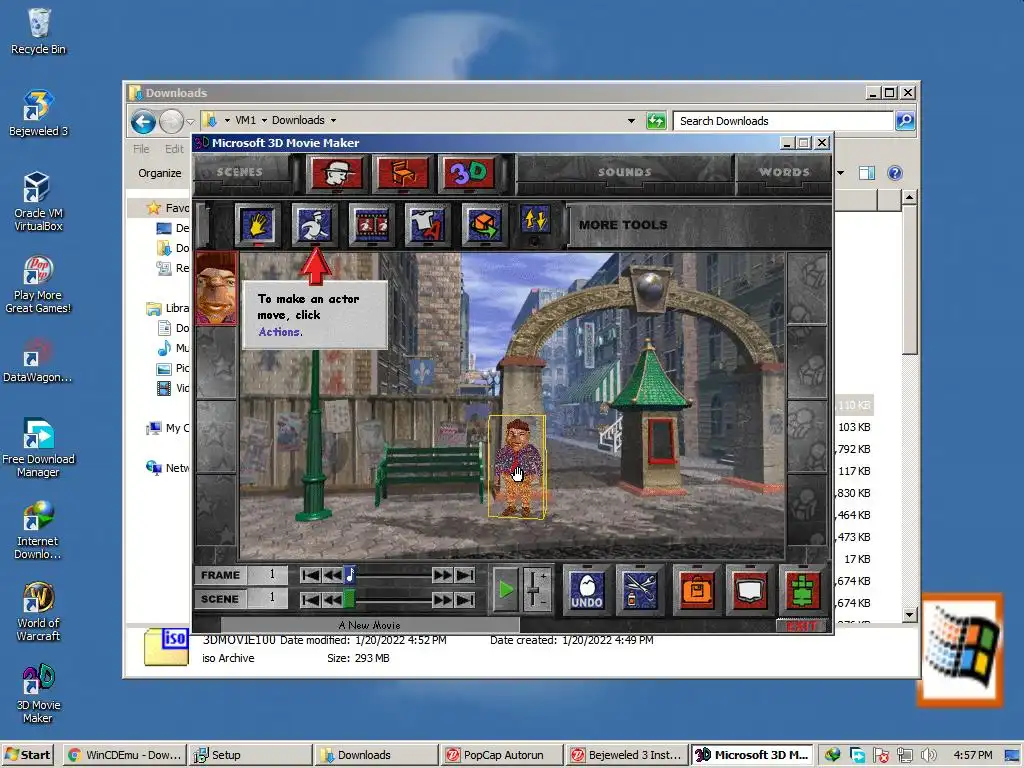Image resolution: width=1024 pixels, height=768 pixels.
Task: Step forward one frame in FRAME row
Action: click(442, 575)
